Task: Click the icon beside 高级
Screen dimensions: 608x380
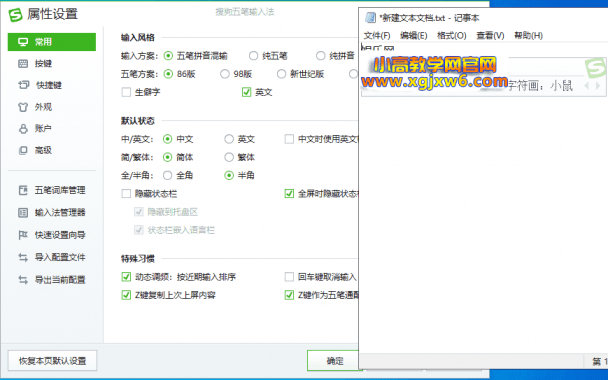Action: [23, 150]
